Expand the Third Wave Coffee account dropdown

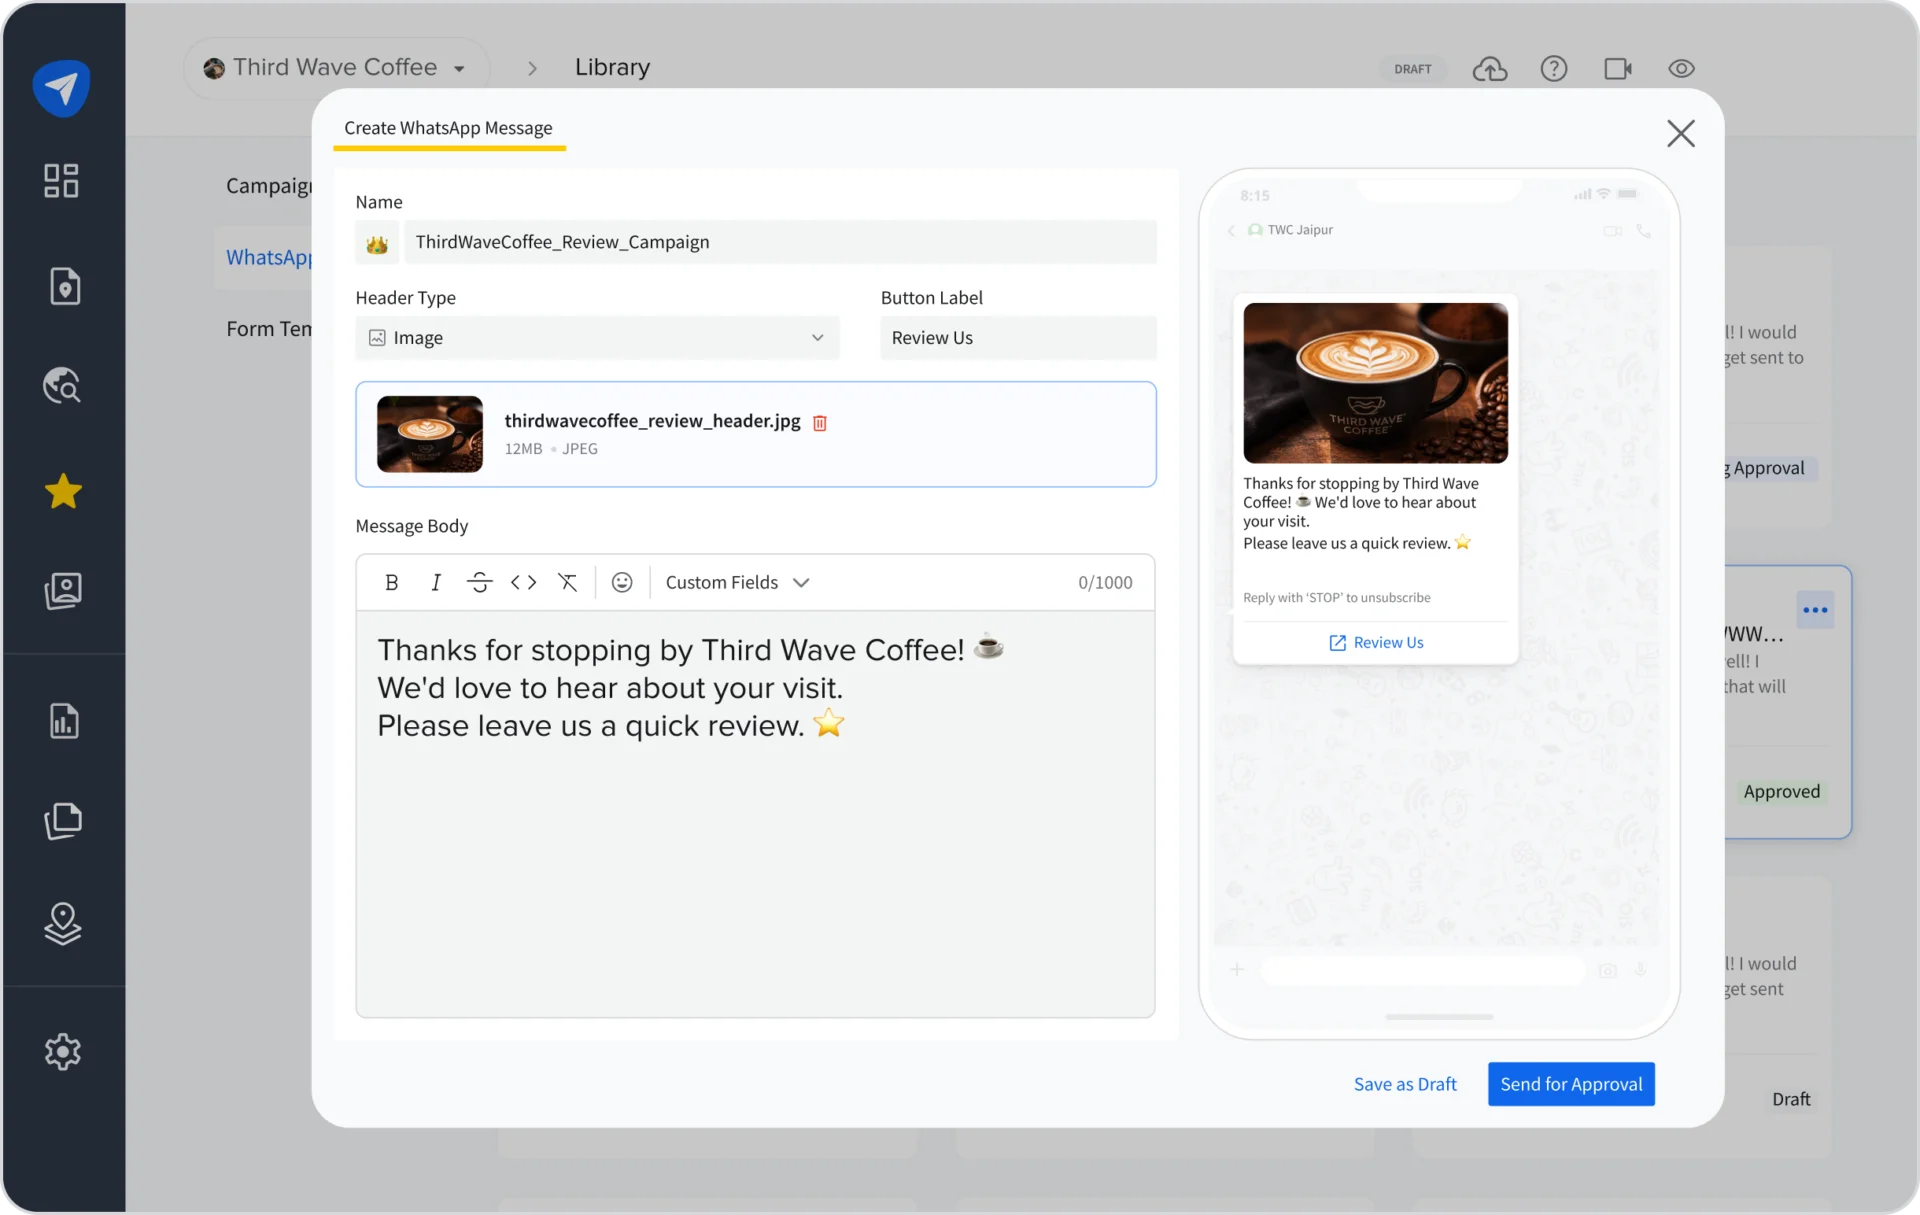[x=337, y=68]
